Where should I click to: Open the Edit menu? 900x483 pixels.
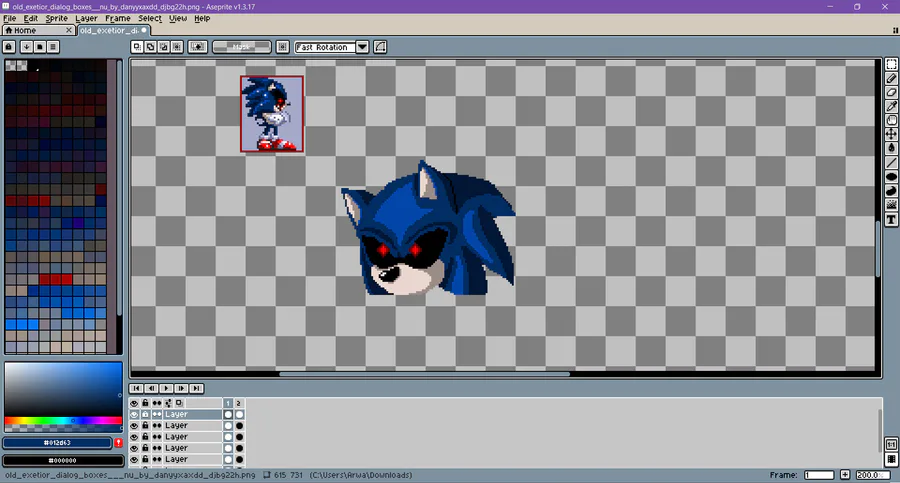[x=30, y=18]
